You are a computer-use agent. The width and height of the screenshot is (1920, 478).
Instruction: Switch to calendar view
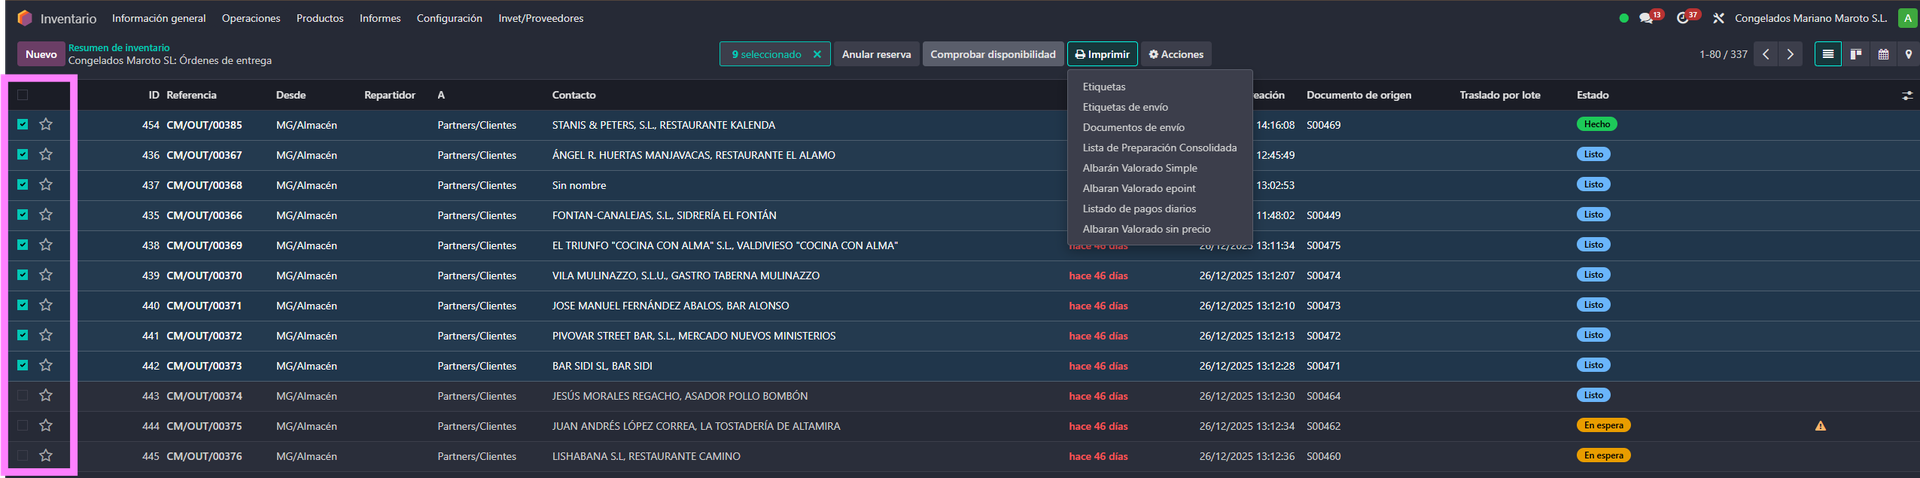[1882, 54]
